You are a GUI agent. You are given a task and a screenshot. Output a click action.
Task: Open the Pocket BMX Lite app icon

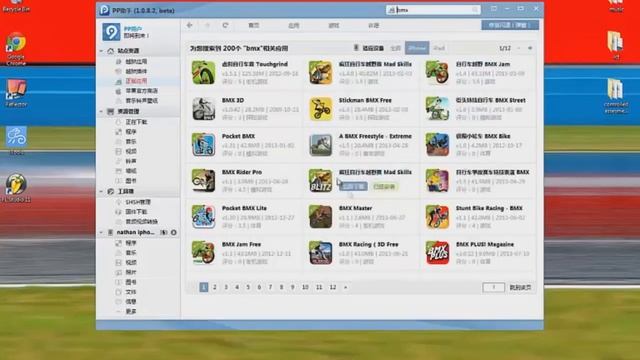[203, 216]
